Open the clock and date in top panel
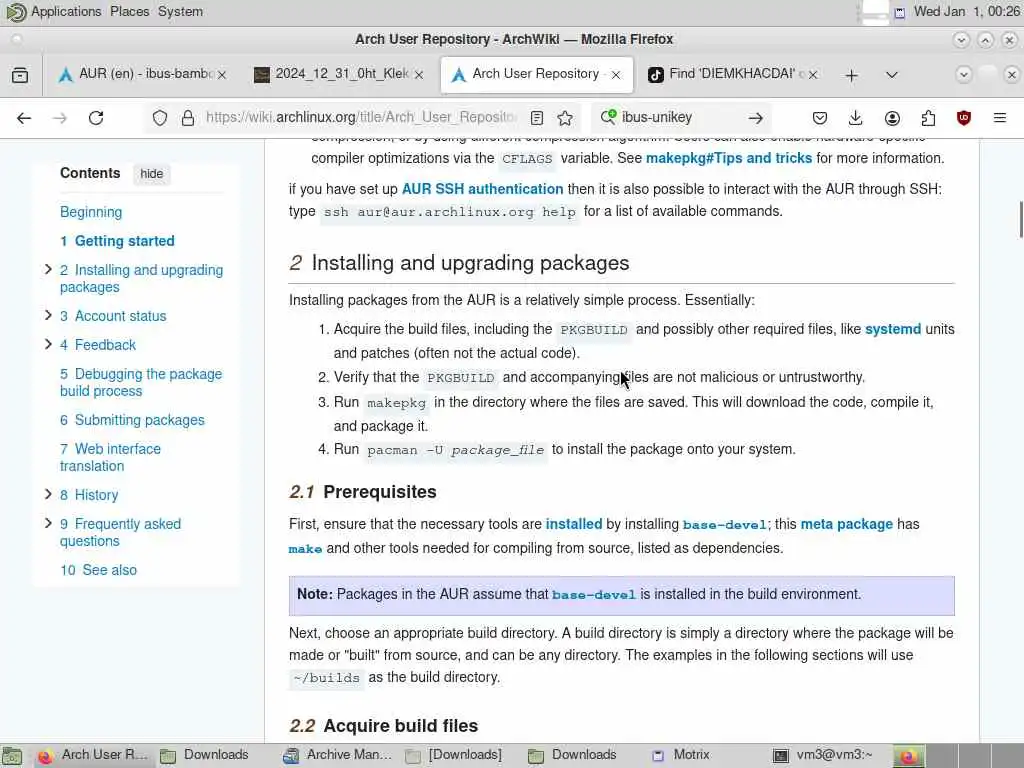Viewport: 1024px width, 768px height. [967, 12]
